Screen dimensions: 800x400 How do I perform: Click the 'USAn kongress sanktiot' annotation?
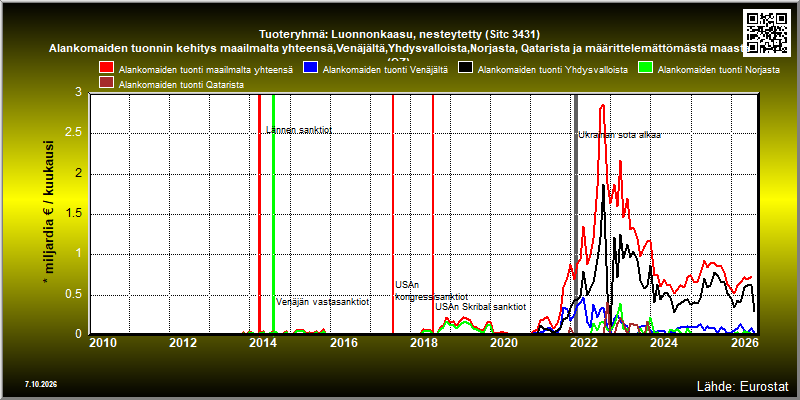[432, 291]
